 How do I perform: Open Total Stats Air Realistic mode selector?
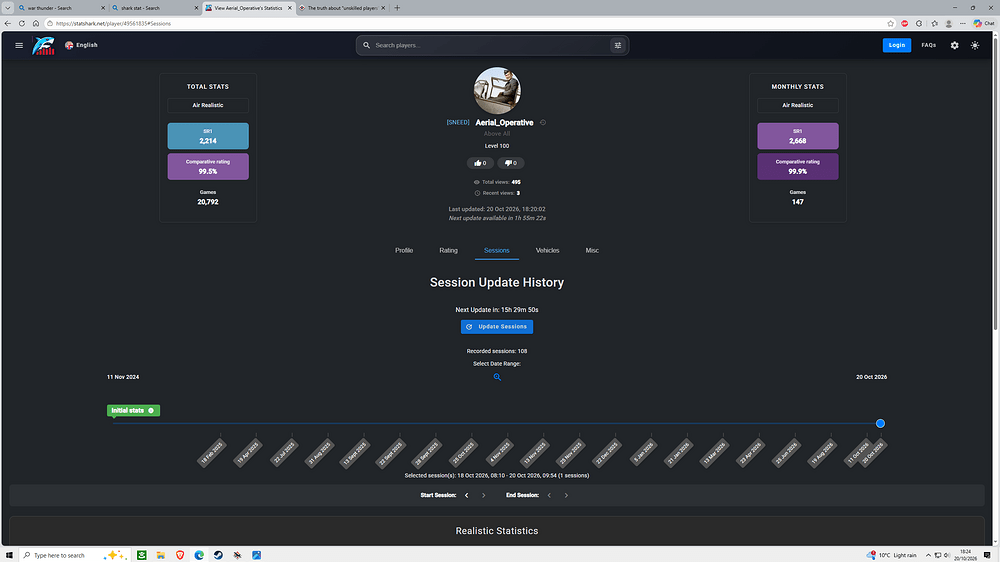tap(208, 105)
